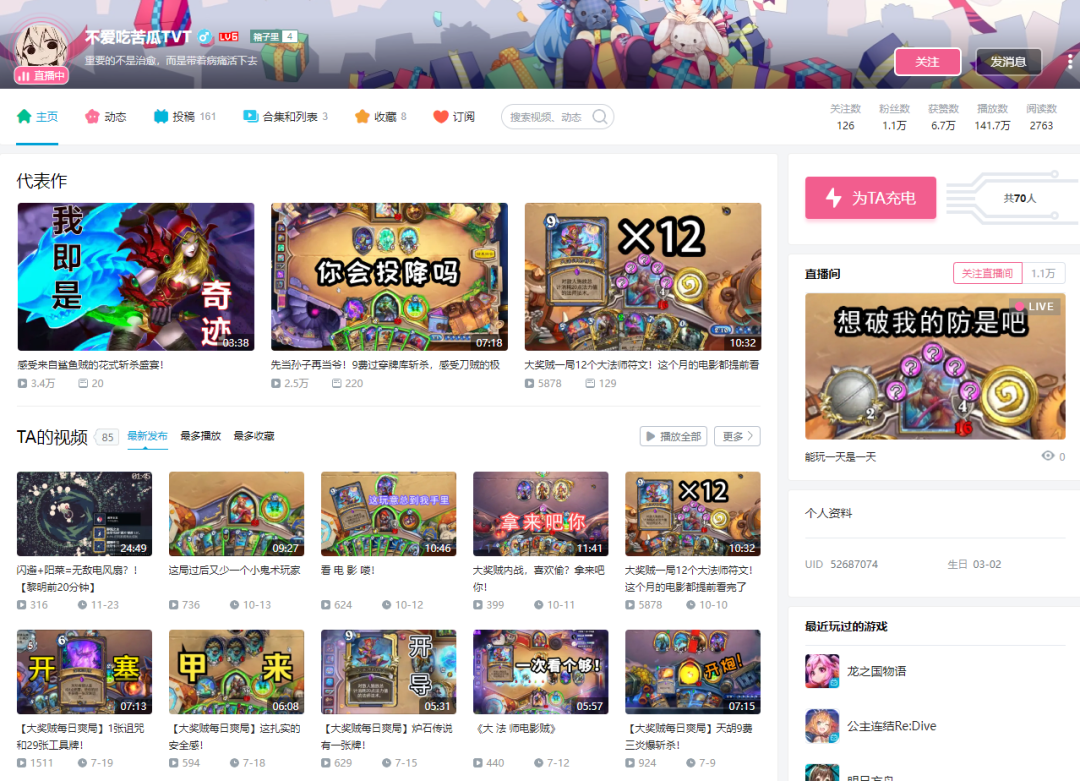Click 感受来自鲨鱼贼的花式斩杀盛宴 title
The image size is (1080, 781).
pos(90,364)
